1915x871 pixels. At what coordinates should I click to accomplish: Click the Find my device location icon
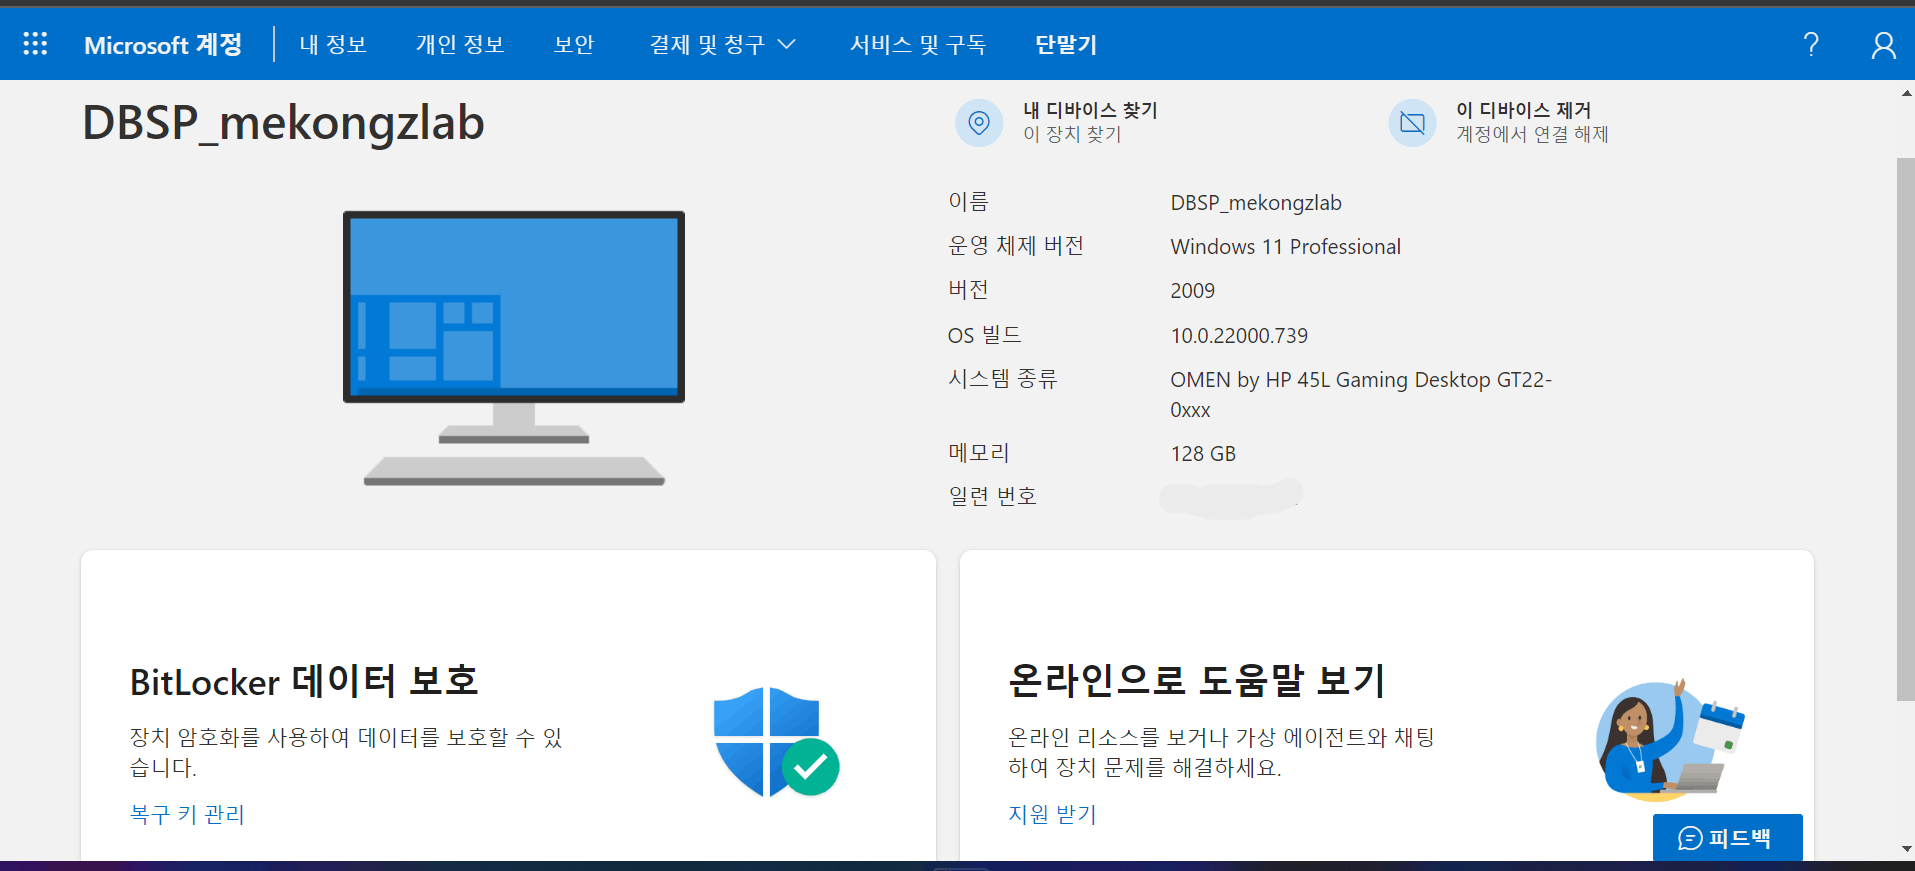coord(979,123)
